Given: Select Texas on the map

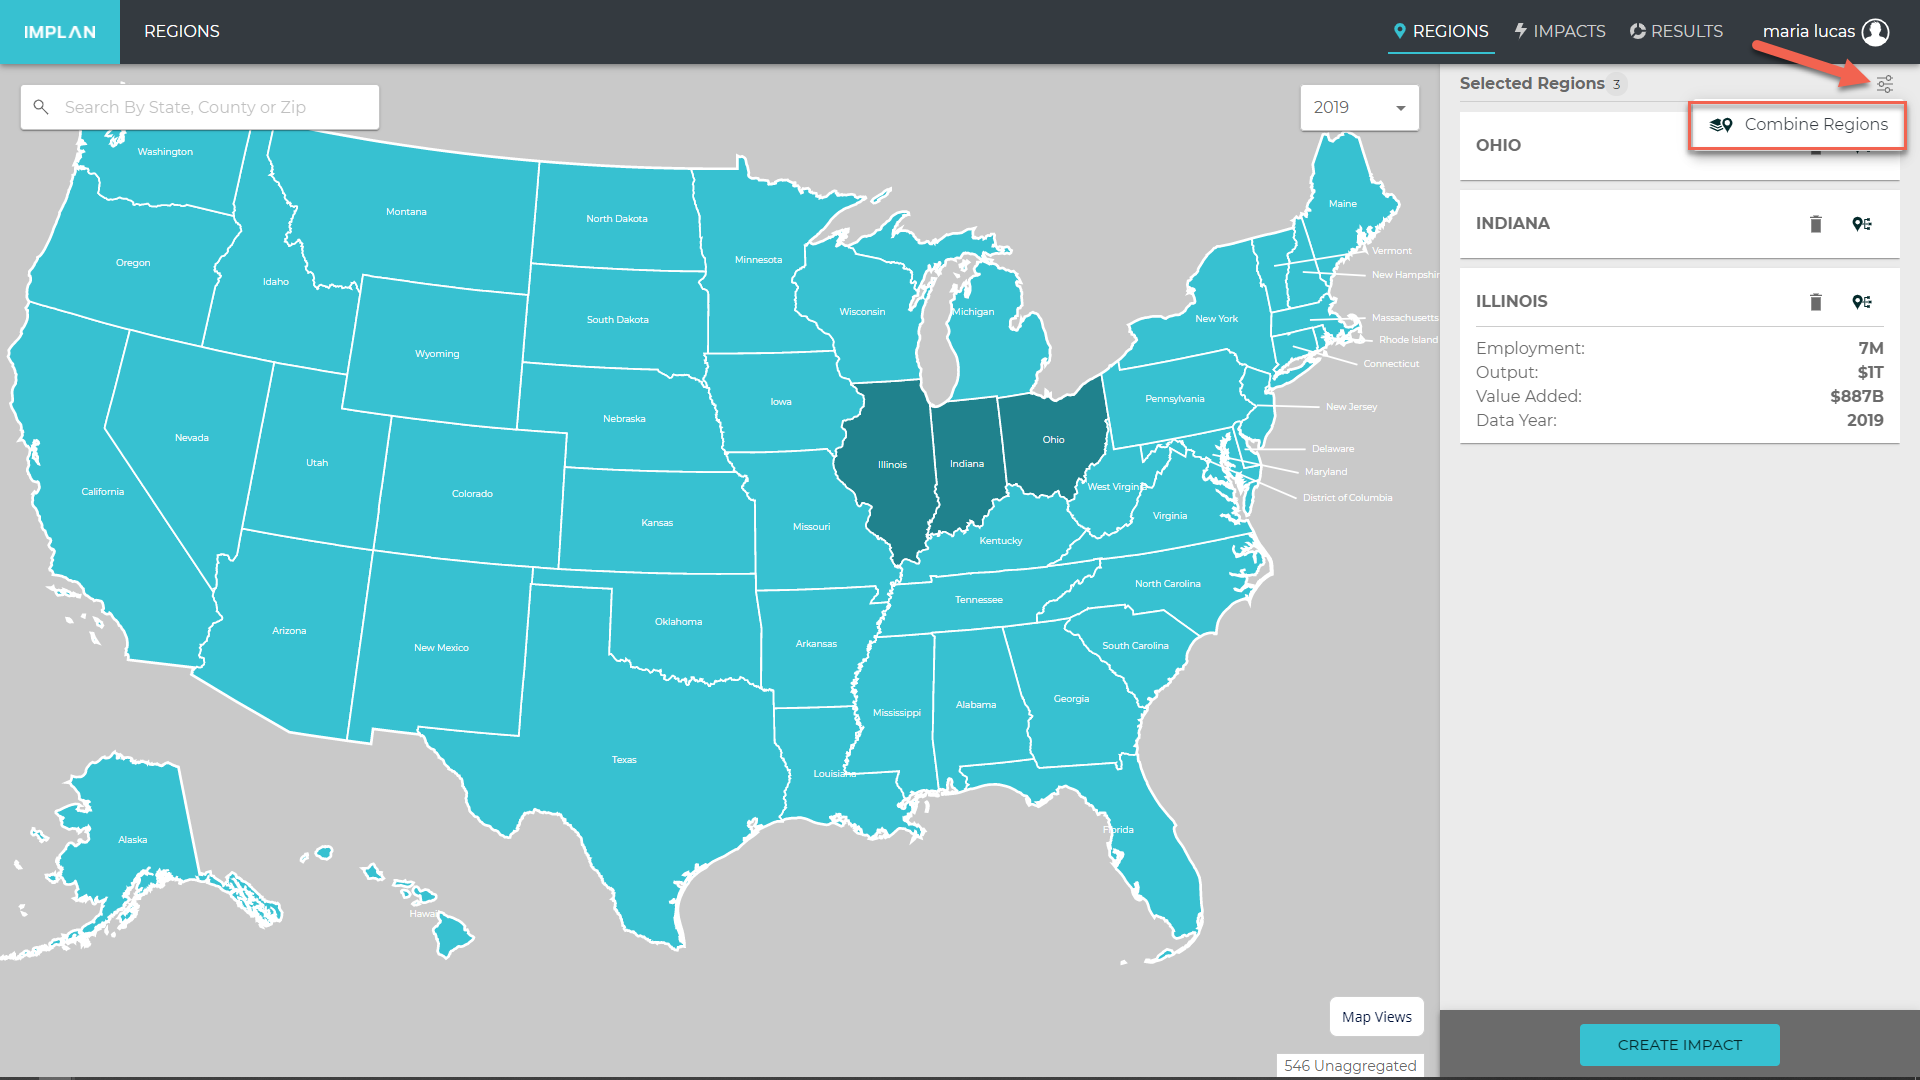Looking at the screenshot, I should (624, 760).
